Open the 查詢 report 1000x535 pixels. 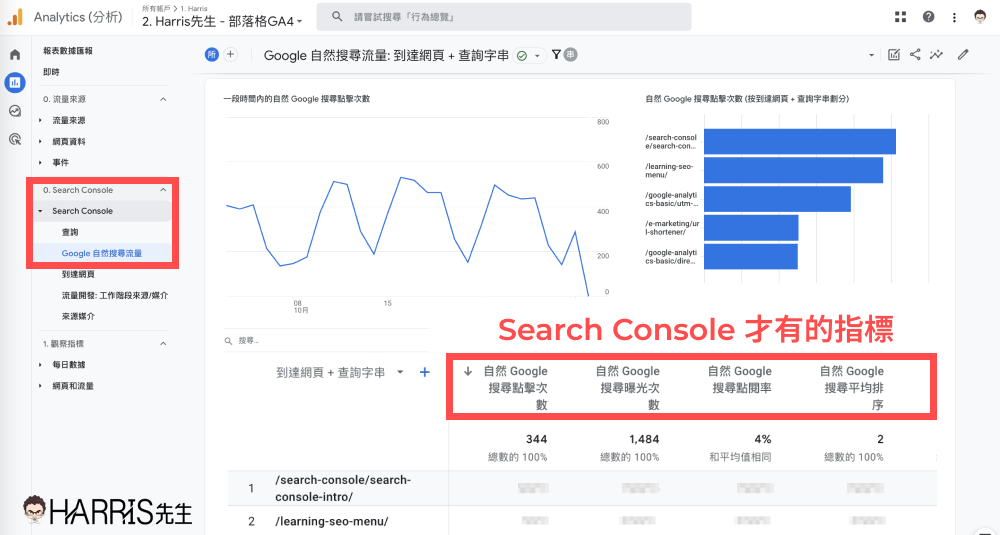[70, 232]
